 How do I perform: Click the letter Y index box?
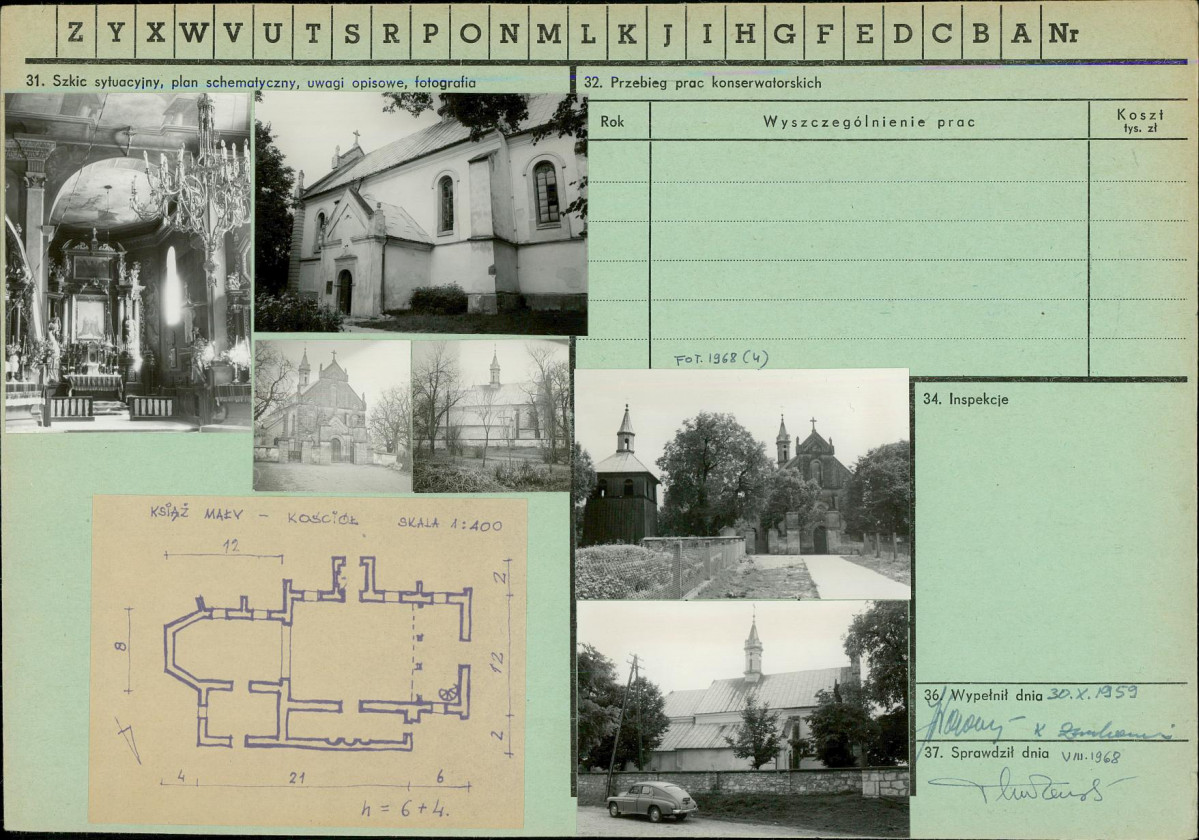pyautogui.click(x=115, y=32)
